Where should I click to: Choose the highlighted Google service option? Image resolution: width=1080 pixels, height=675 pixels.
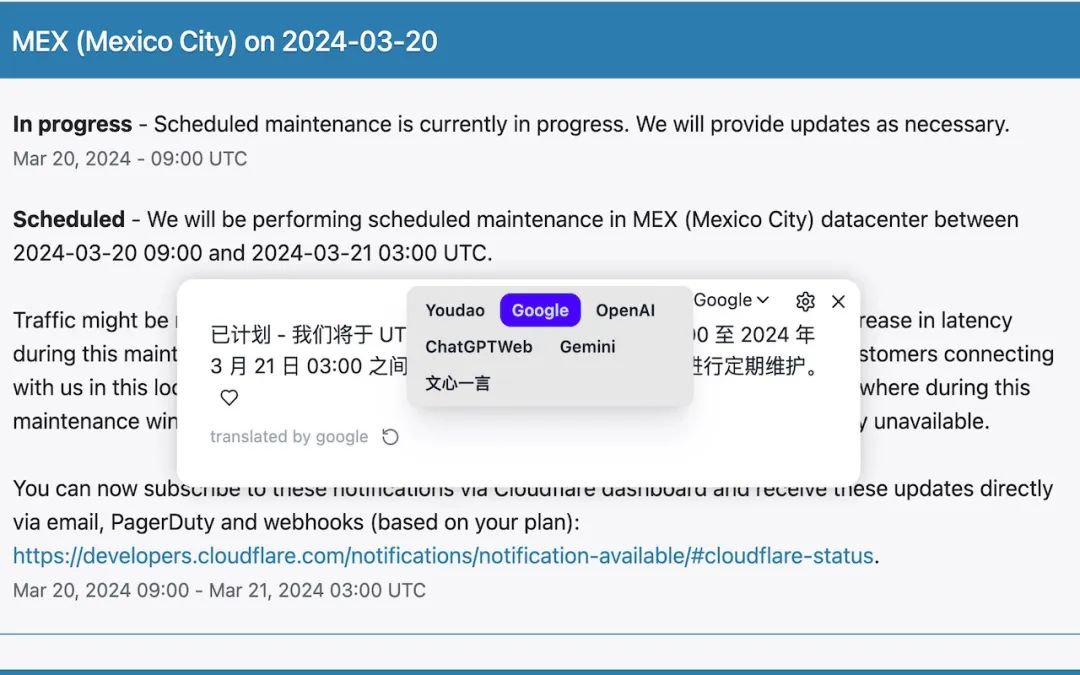tap(540, 310)
